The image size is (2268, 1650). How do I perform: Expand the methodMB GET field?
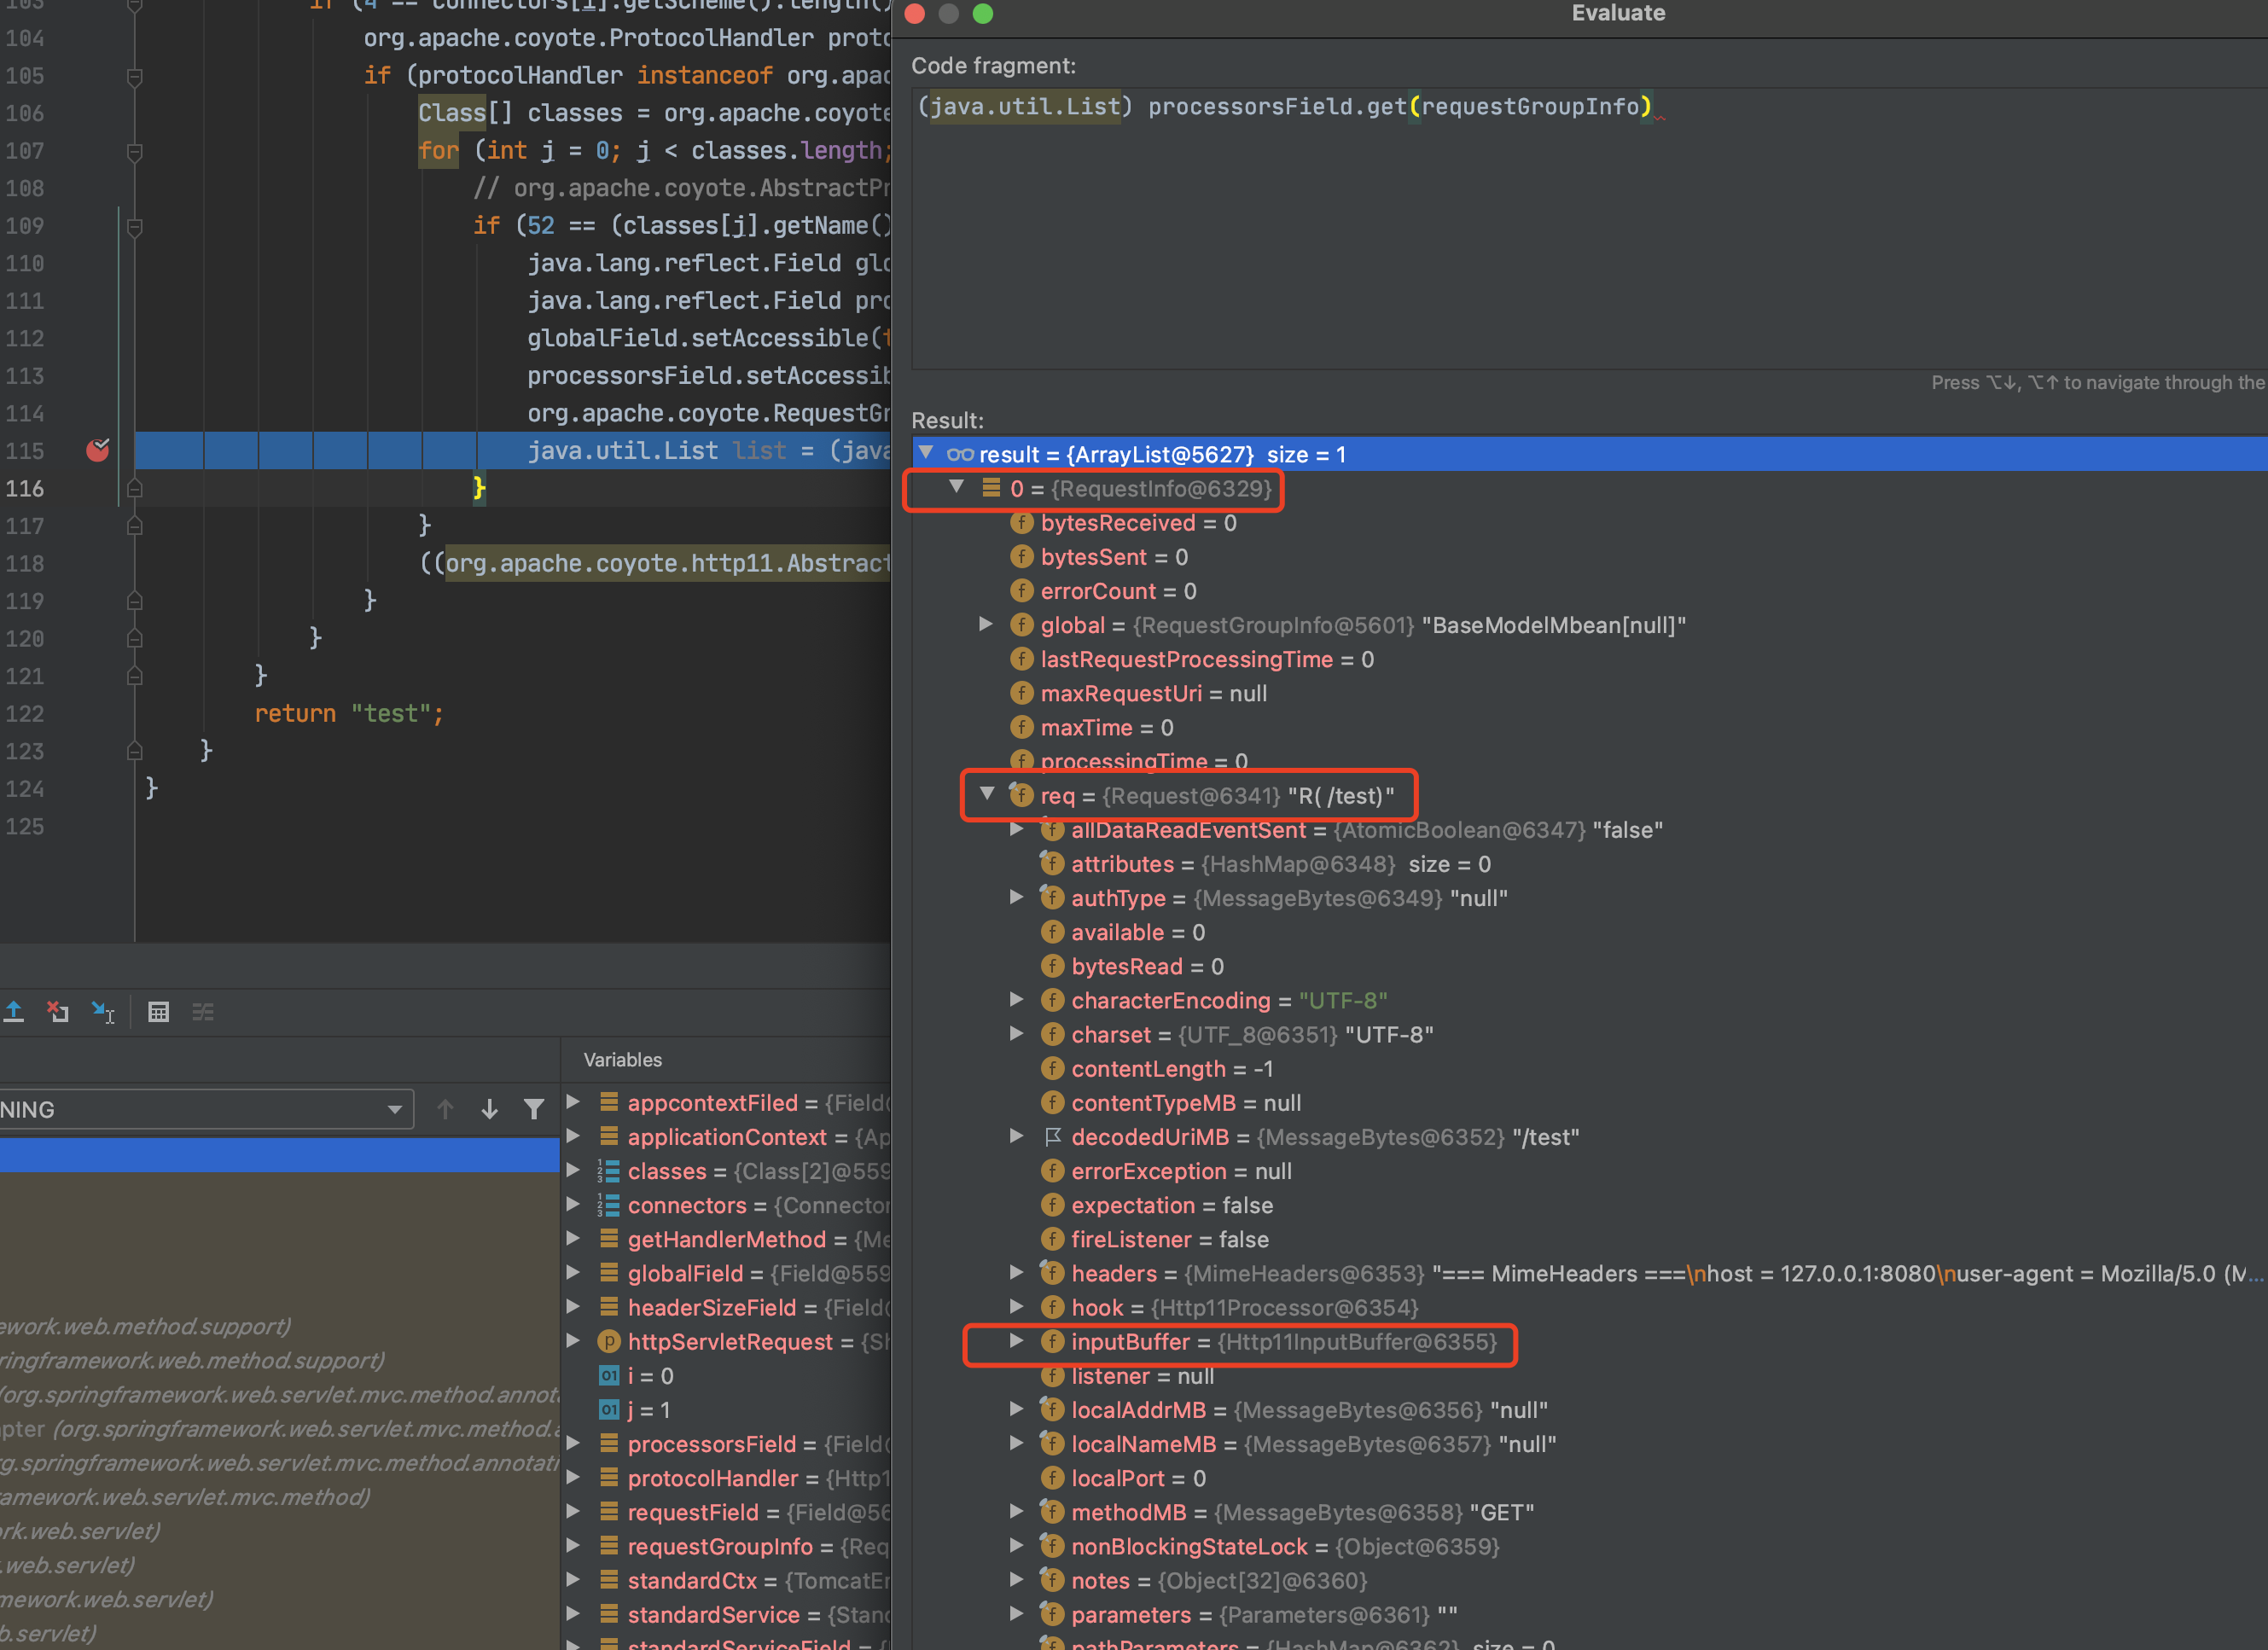(1017, 1511)
